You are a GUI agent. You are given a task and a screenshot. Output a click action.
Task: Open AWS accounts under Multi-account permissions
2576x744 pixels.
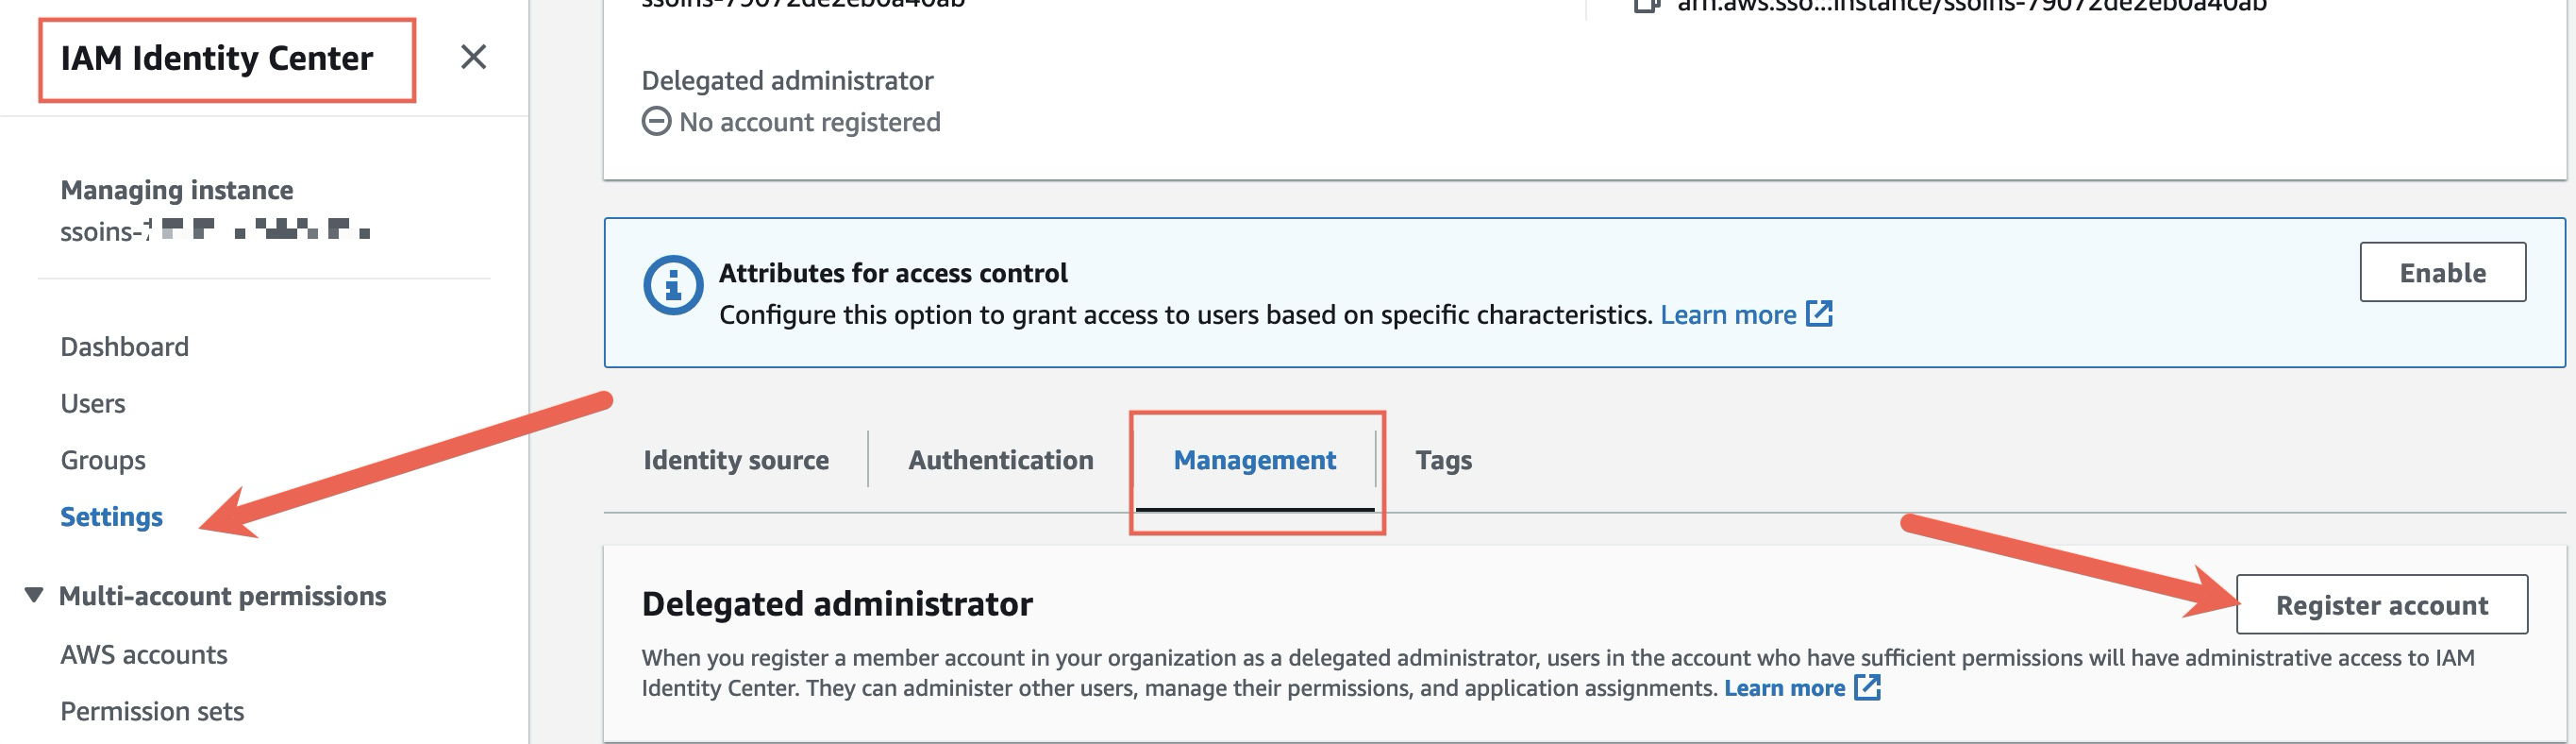point(144,655)
